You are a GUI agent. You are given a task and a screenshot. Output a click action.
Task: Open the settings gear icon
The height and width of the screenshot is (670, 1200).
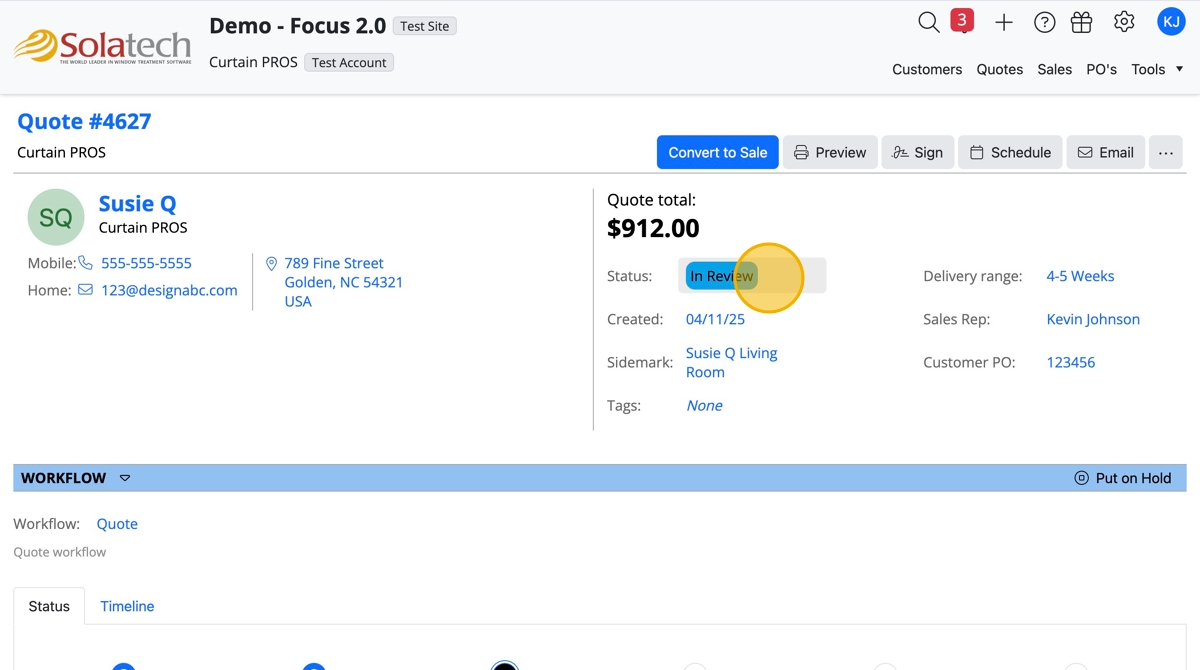[1124, 22]
